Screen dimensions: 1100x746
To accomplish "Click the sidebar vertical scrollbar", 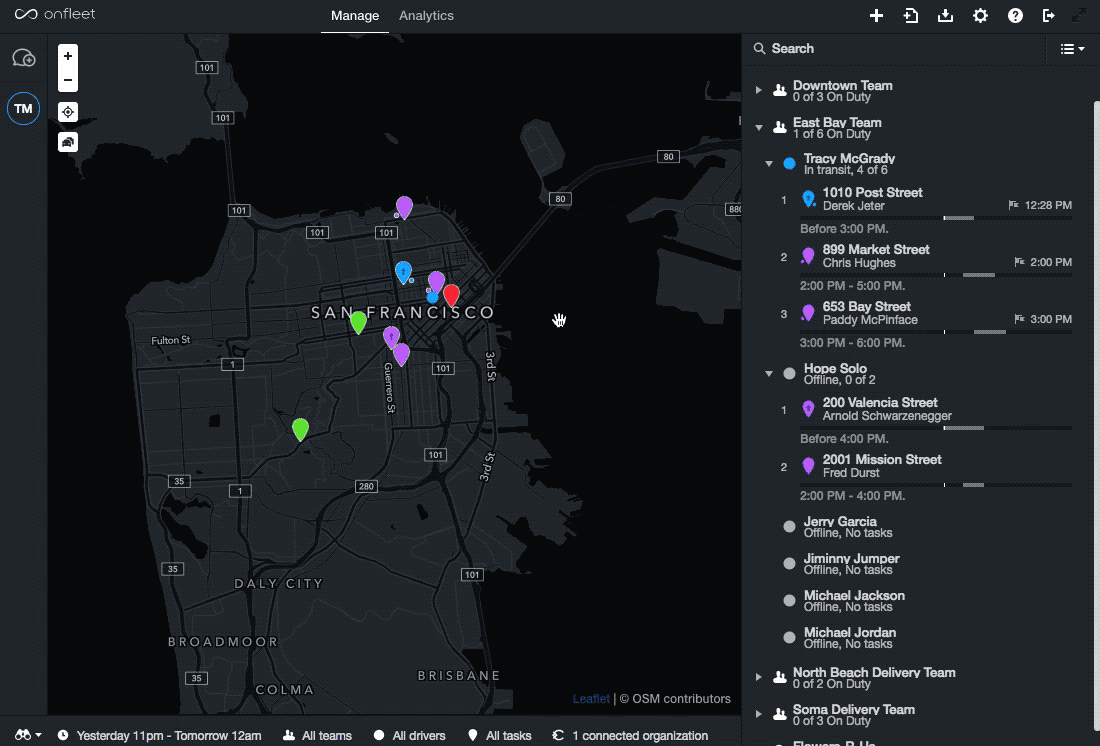I will tap(1096, 421).
